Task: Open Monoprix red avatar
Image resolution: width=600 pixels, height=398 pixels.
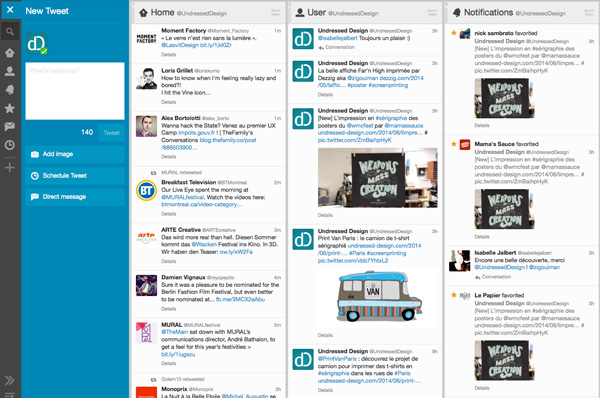Action: tap(147, 392)
